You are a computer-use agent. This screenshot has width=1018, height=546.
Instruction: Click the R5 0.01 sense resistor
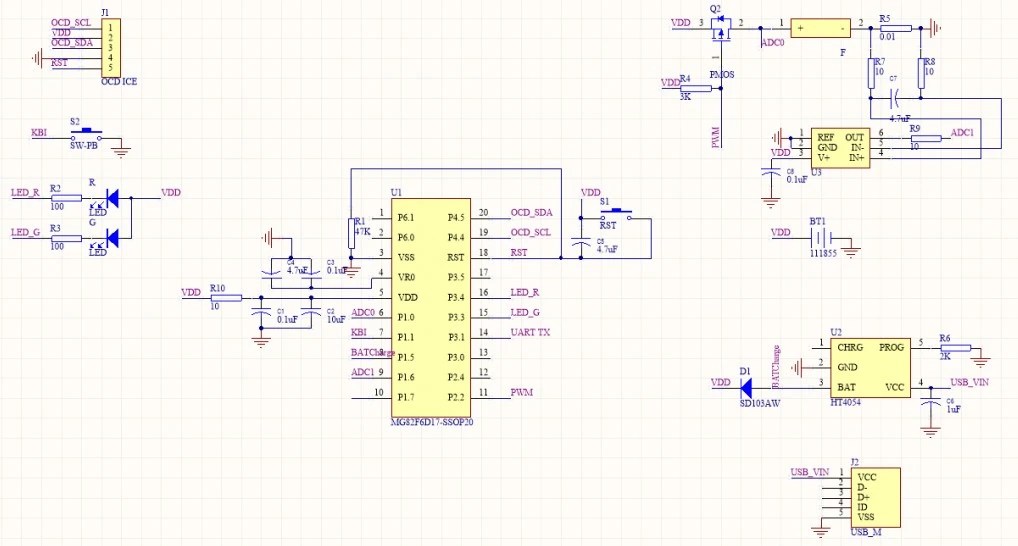895,29
